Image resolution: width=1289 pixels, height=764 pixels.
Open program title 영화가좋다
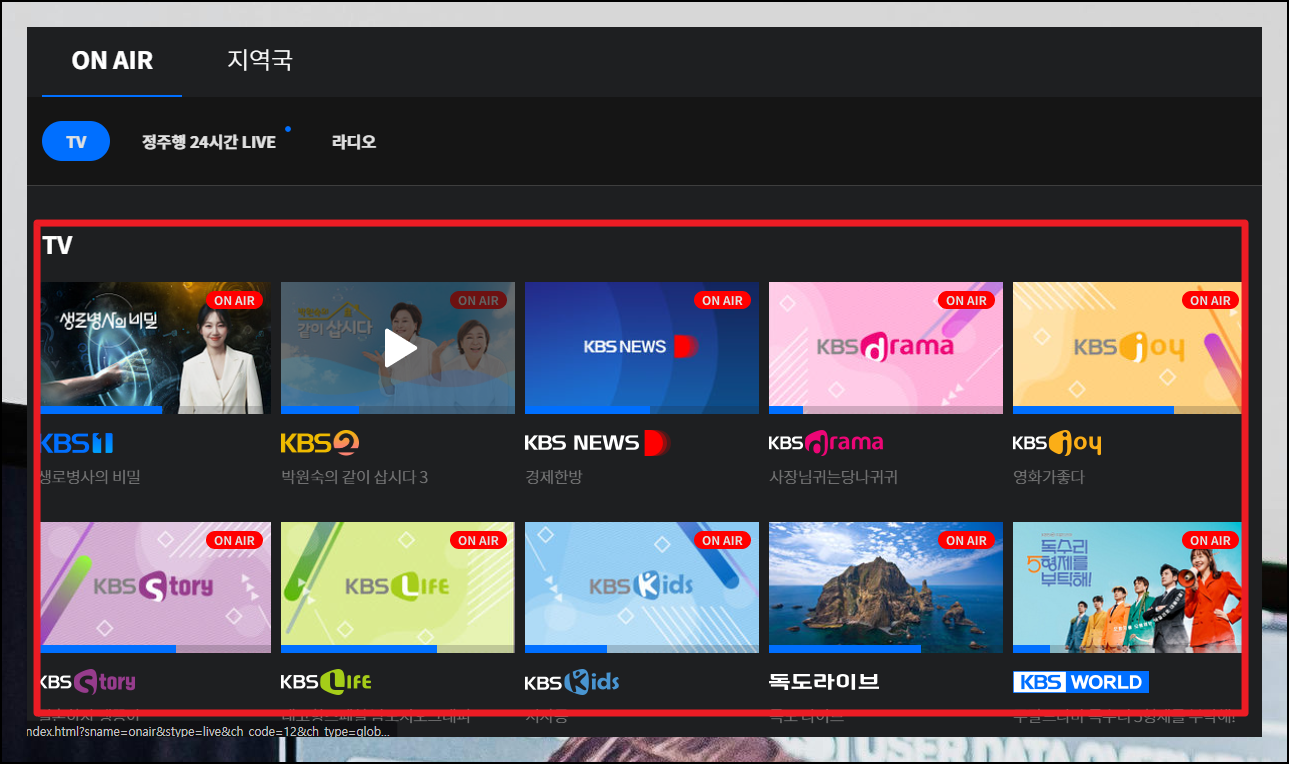(x=1049, y=477)
